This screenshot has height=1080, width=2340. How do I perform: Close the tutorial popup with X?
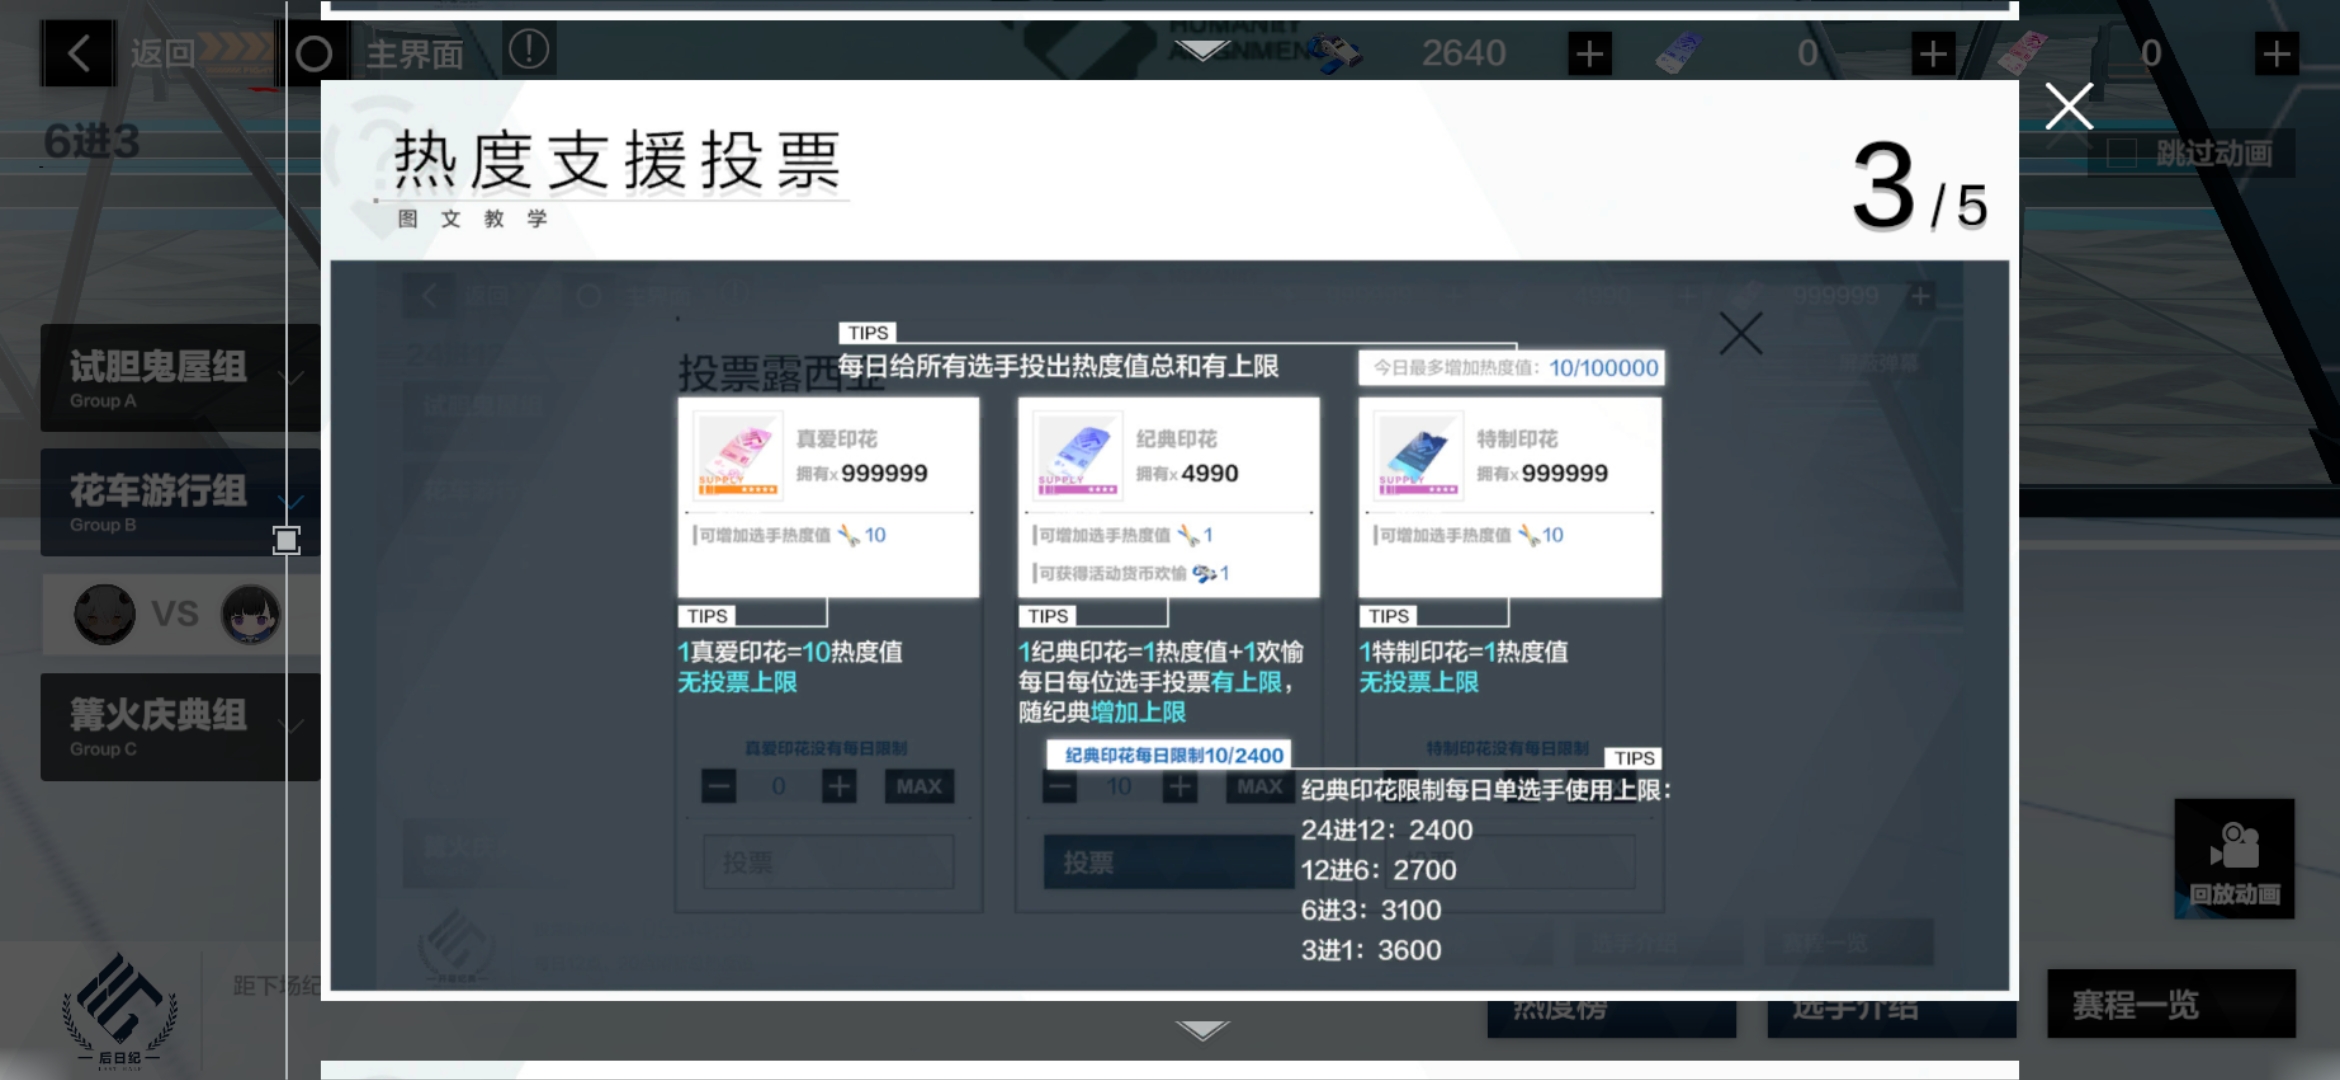[x=2069, y=106]
